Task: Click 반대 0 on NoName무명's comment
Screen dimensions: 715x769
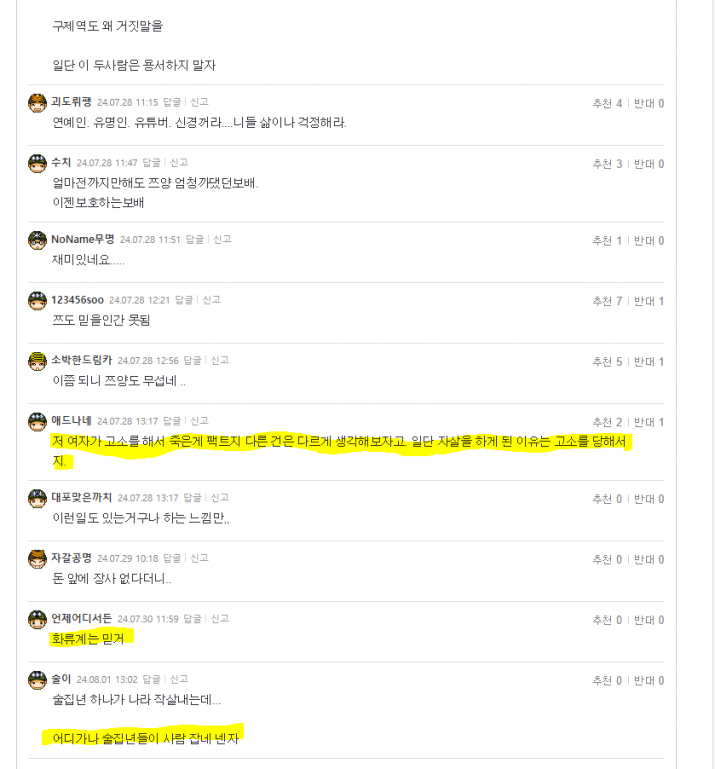Action: click(x=649, y=241)
